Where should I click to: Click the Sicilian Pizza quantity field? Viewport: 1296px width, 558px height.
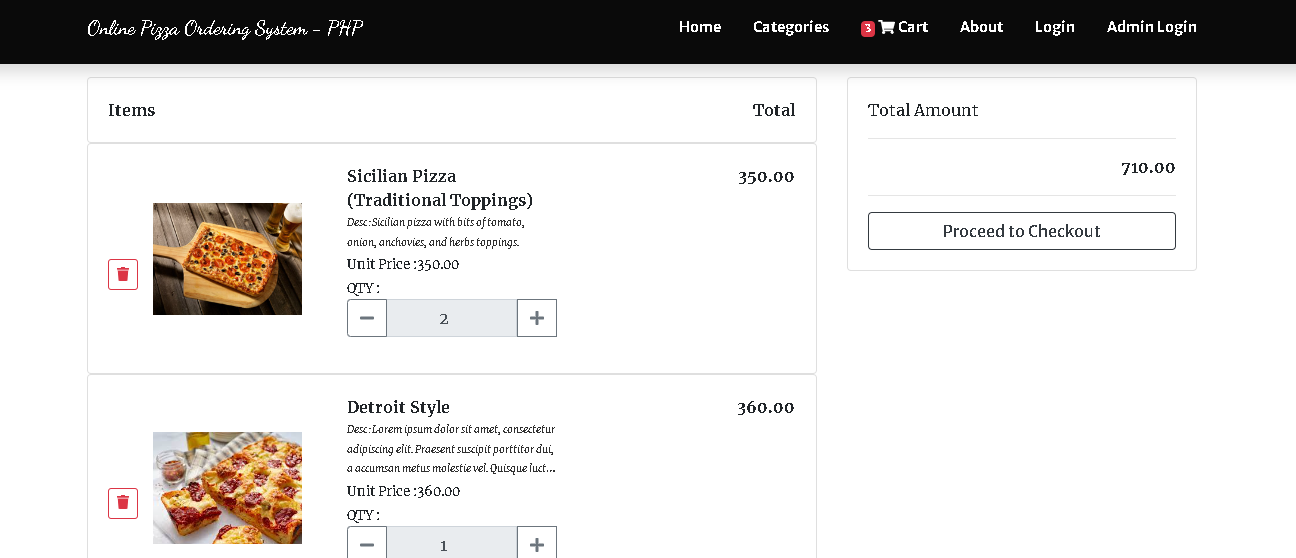click(x=452, y=318)
